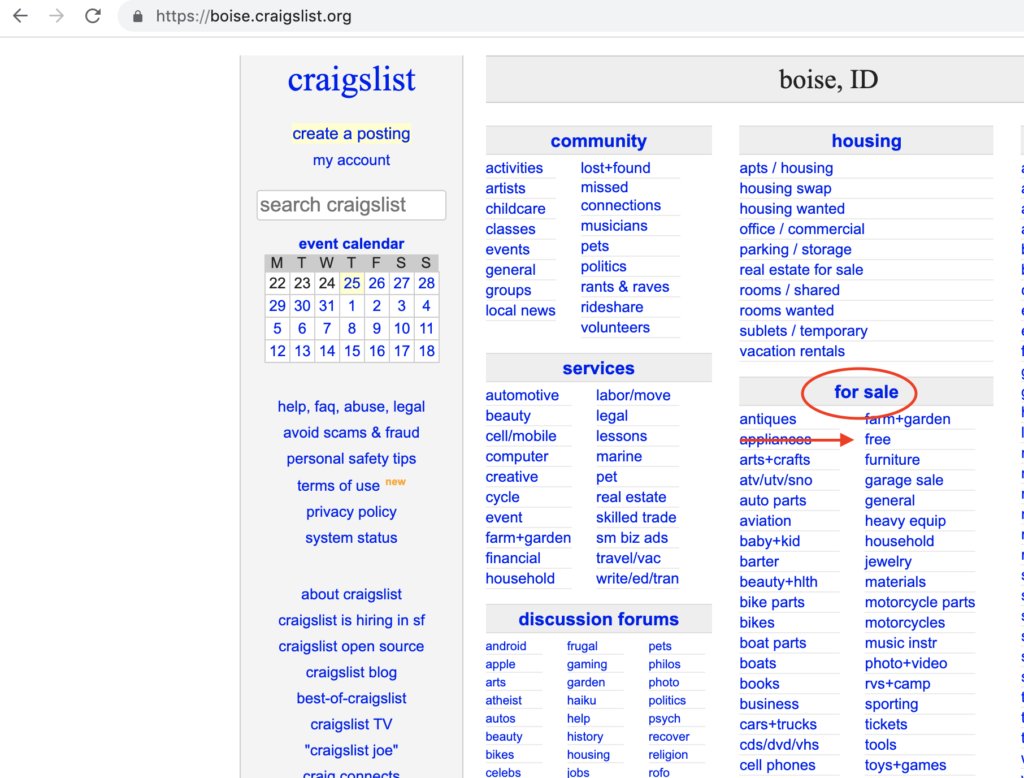
Task: Open financial services
Action: coord(513,559)
